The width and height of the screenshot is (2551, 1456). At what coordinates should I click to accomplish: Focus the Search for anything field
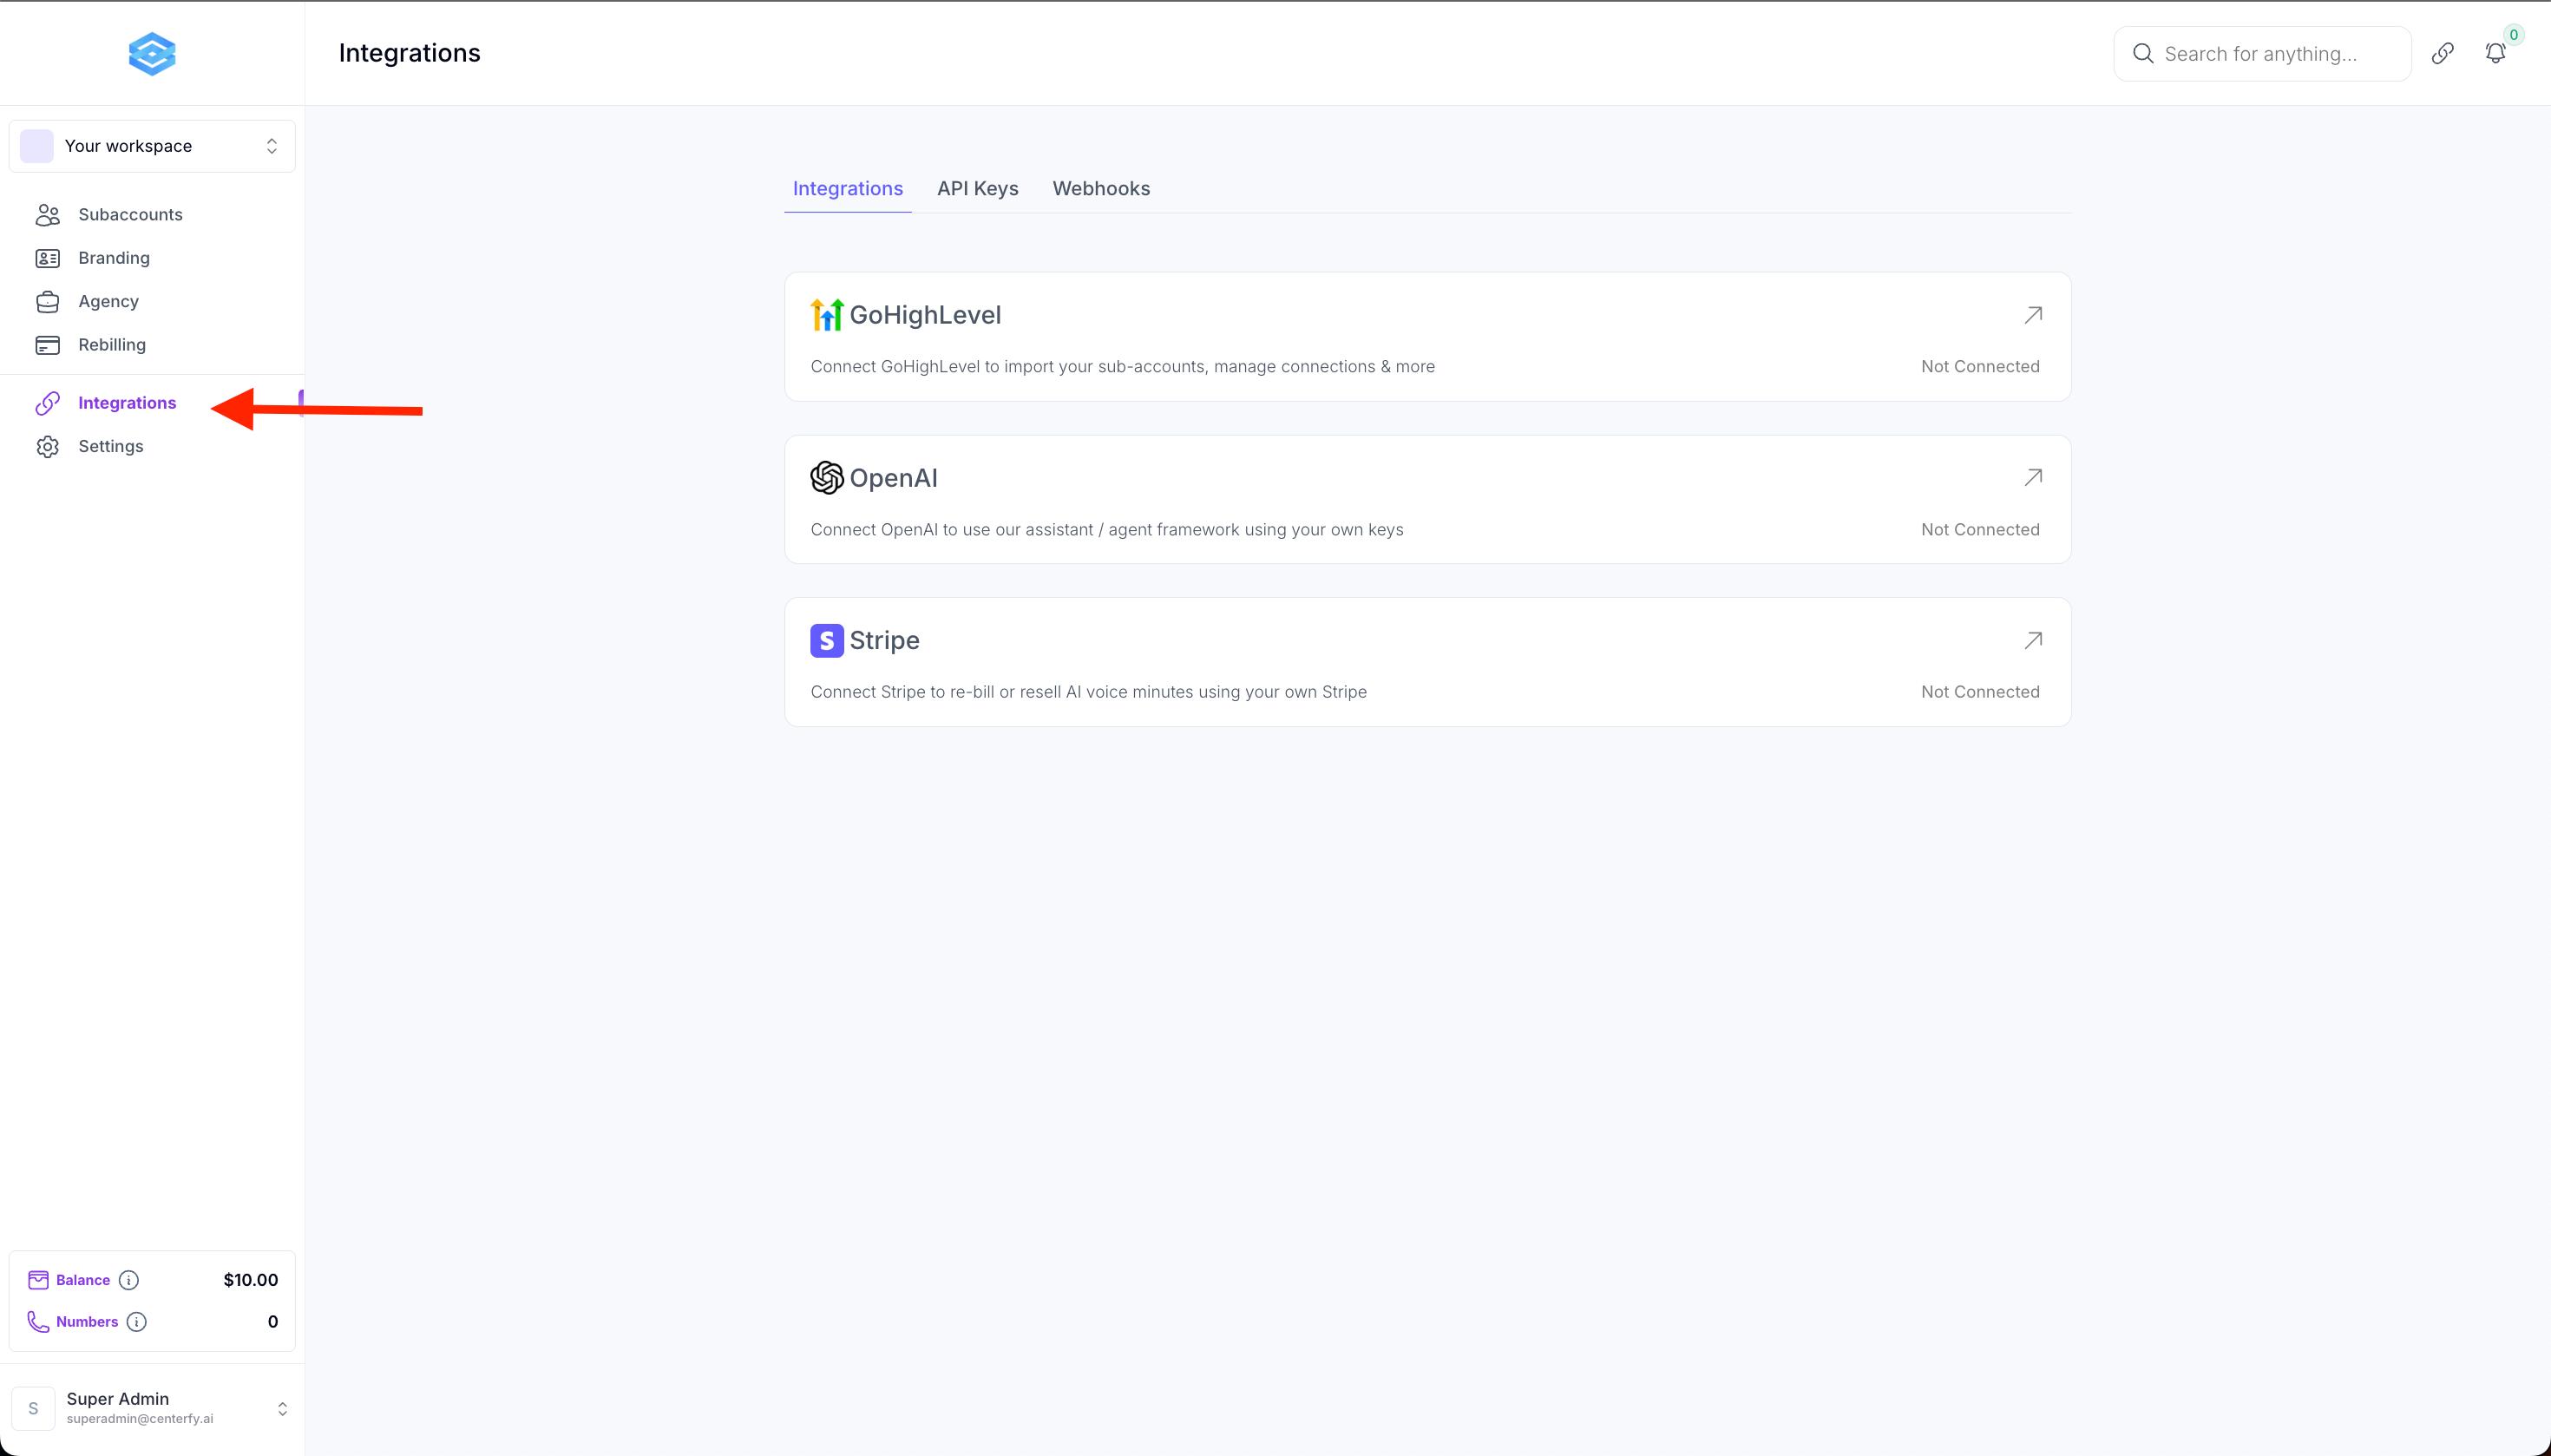point(2270,54)
